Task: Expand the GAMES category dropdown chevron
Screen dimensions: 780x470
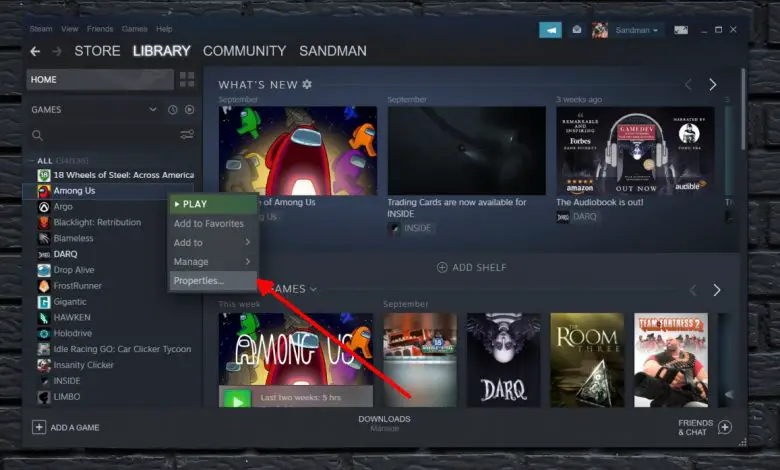Action: [x=153, y=109]
